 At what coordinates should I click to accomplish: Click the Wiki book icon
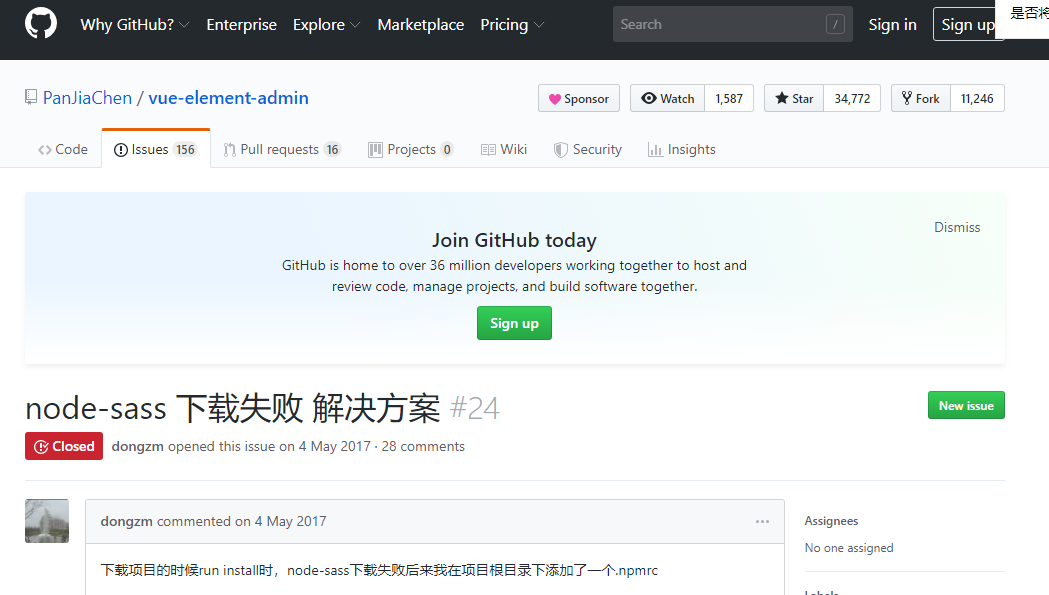click(488, 150)
